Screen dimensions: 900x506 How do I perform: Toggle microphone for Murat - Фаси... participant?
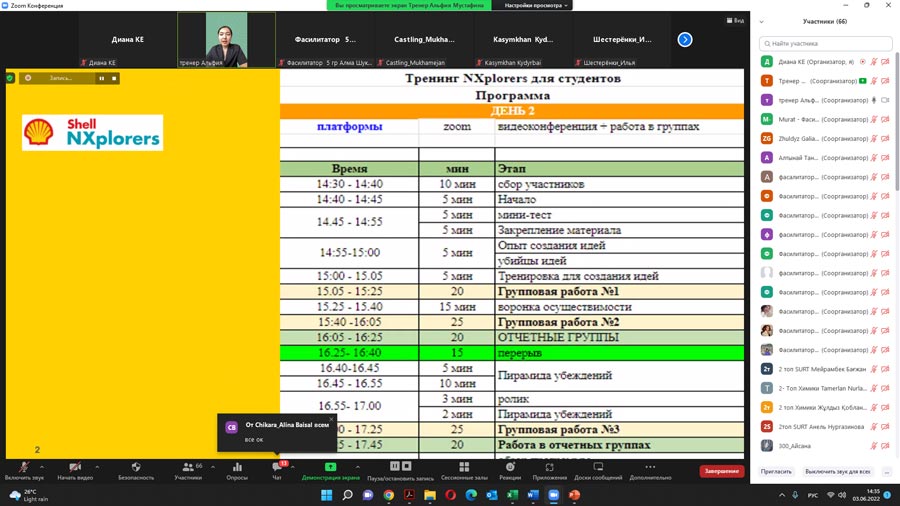874,119
